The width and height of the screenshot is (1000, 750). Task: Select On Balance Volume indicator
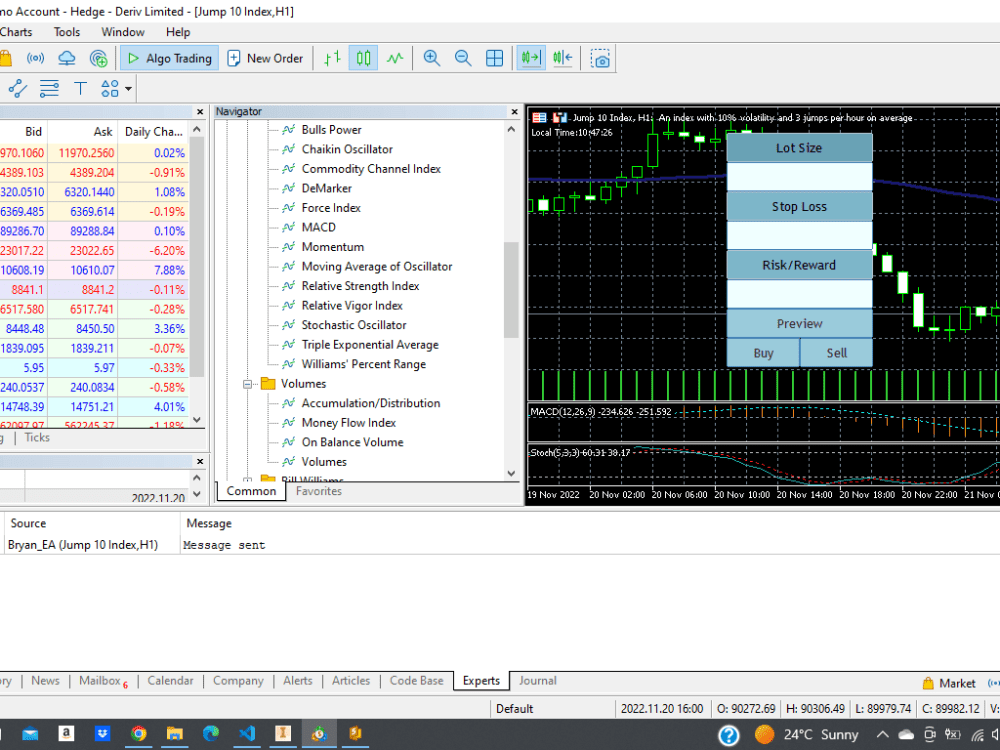(x=352, y=442)
